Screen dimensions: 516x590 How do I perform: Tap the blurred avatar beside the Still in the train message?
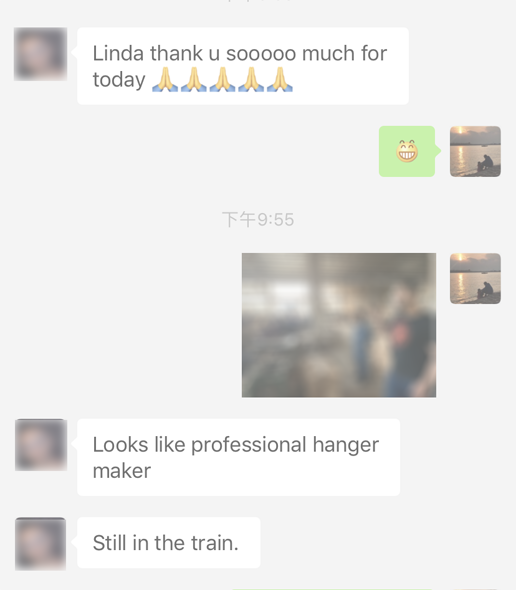pyautogui.click(x=41, y=544)
